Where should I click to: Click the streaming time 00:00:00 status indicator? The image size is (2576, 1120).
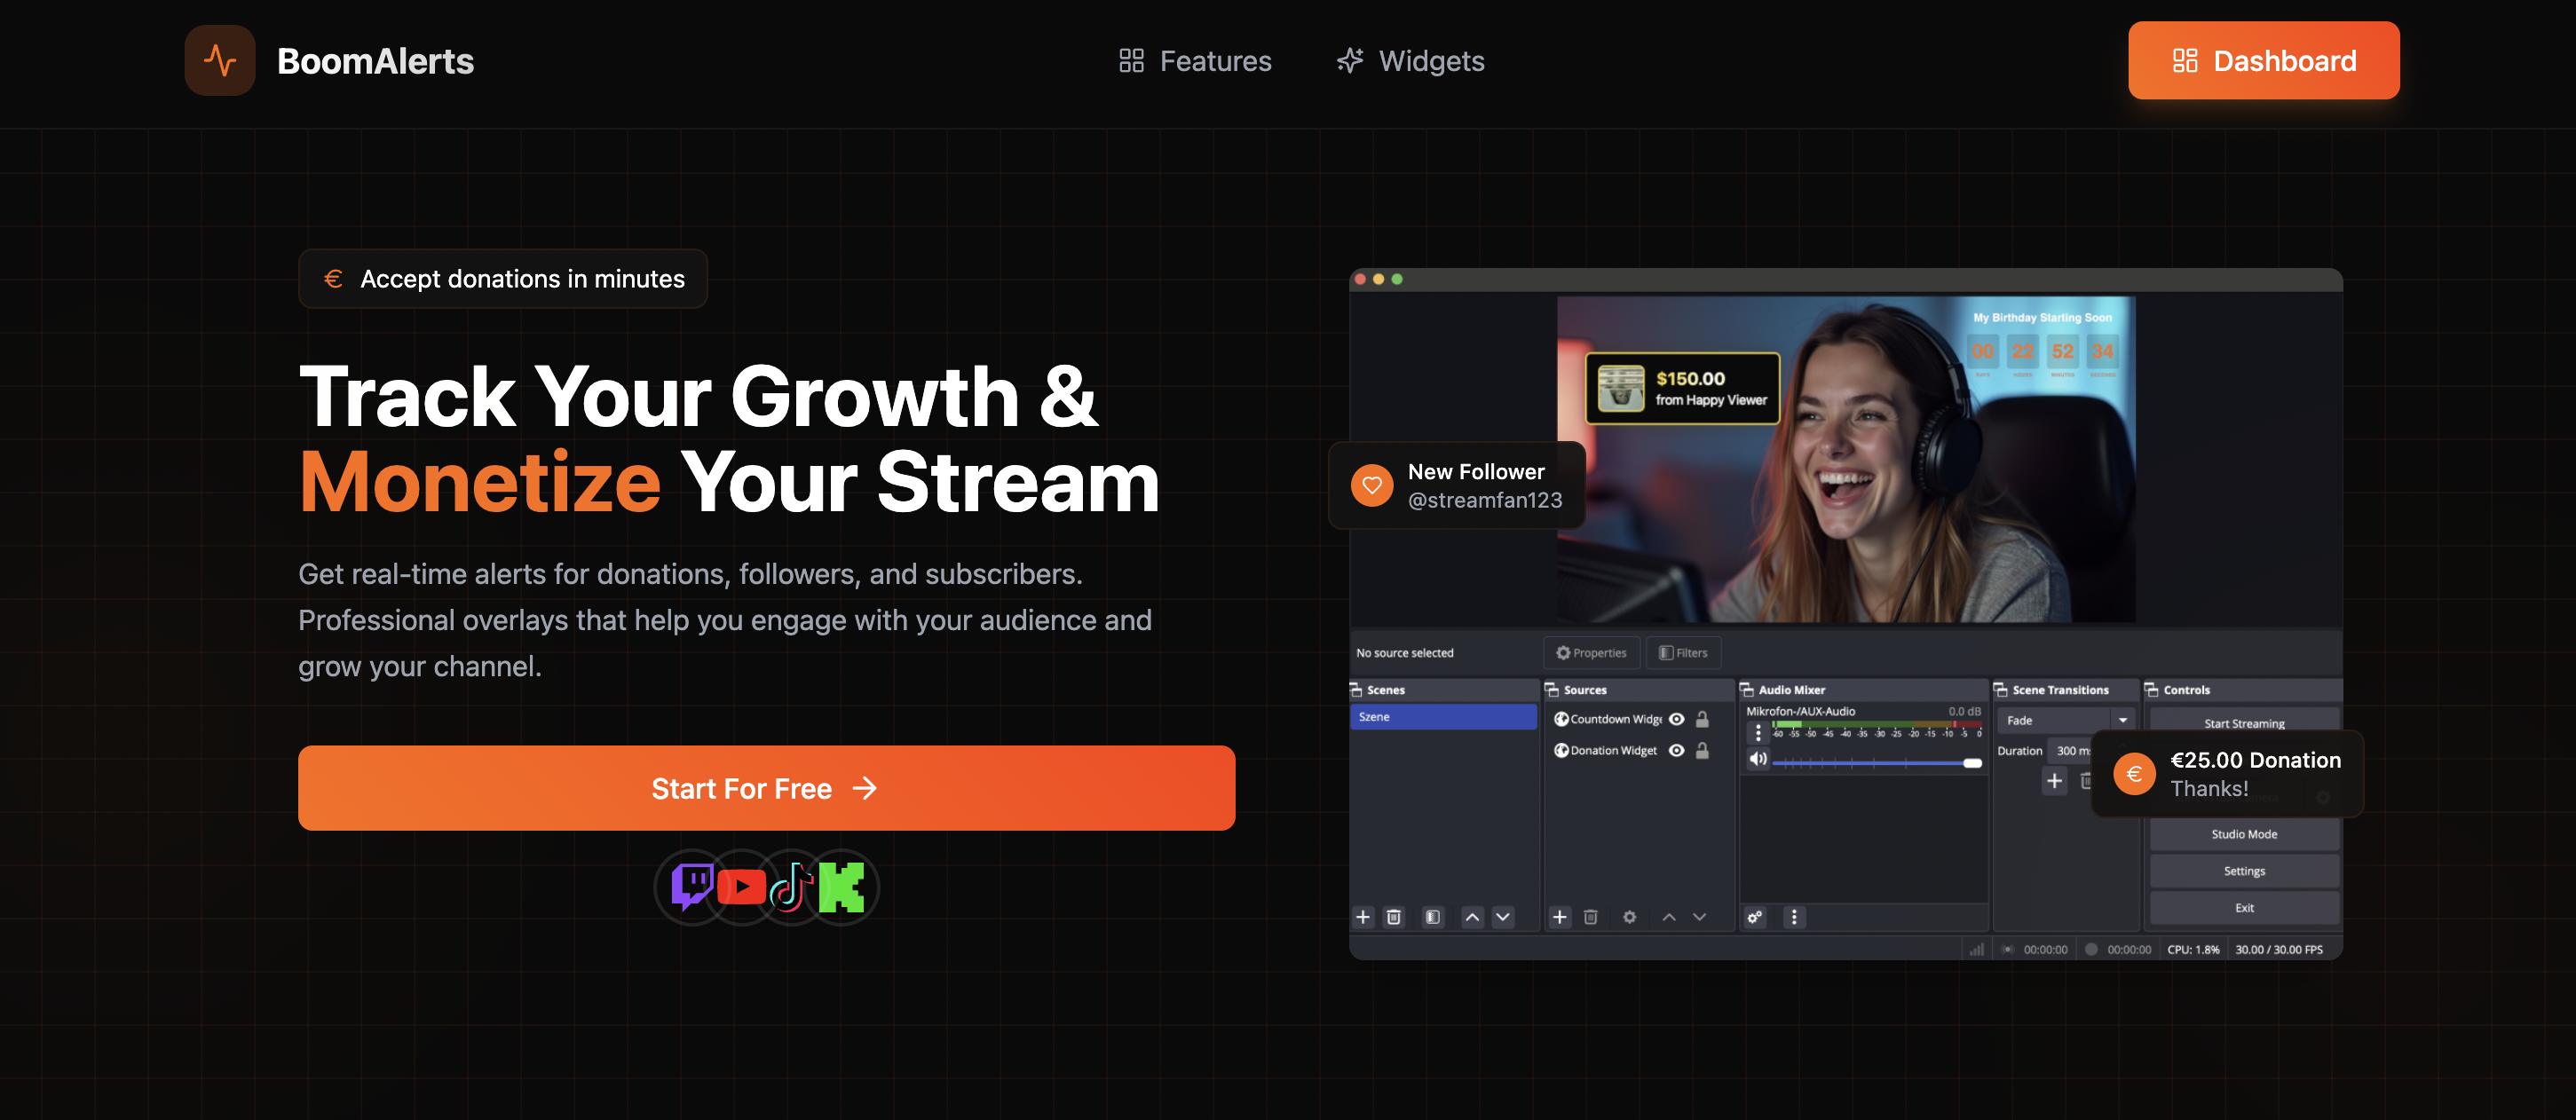tap(2035, 950)
